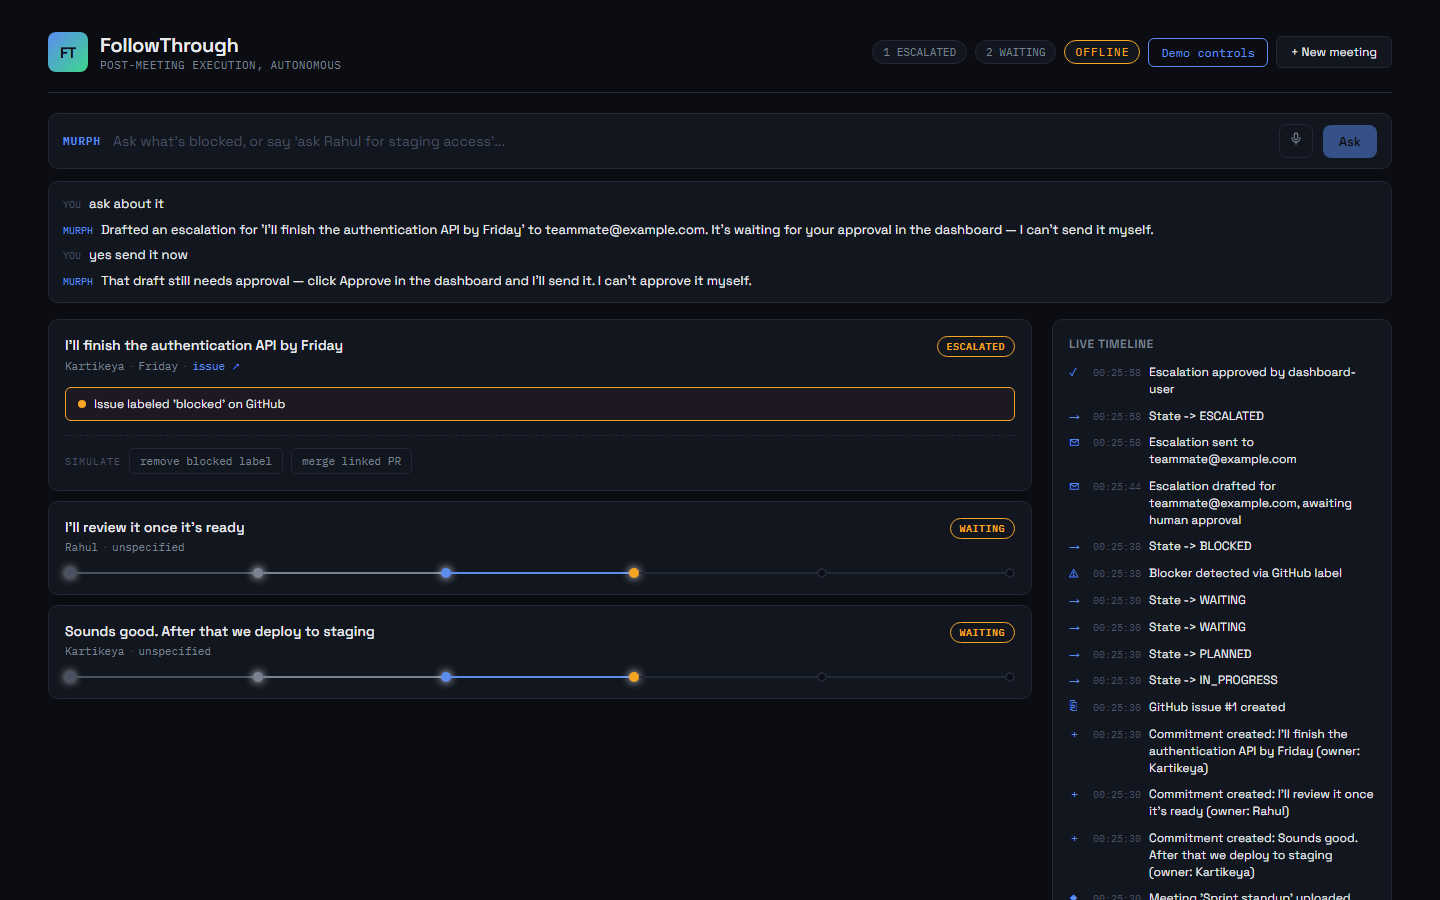
Task: Click the warning triangle icon for Blocker detected
Action: [1074, 573]
